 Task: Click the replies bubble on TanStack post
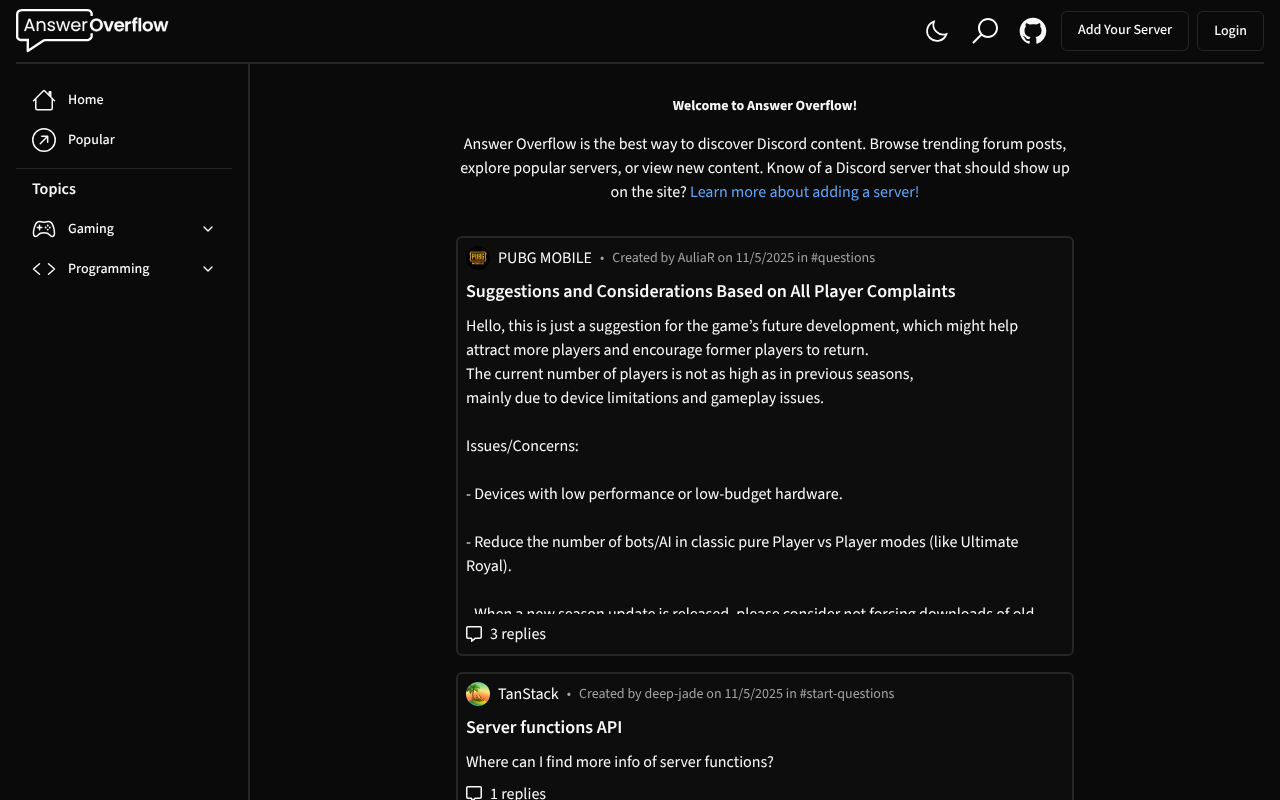click(x=473, y=792)
